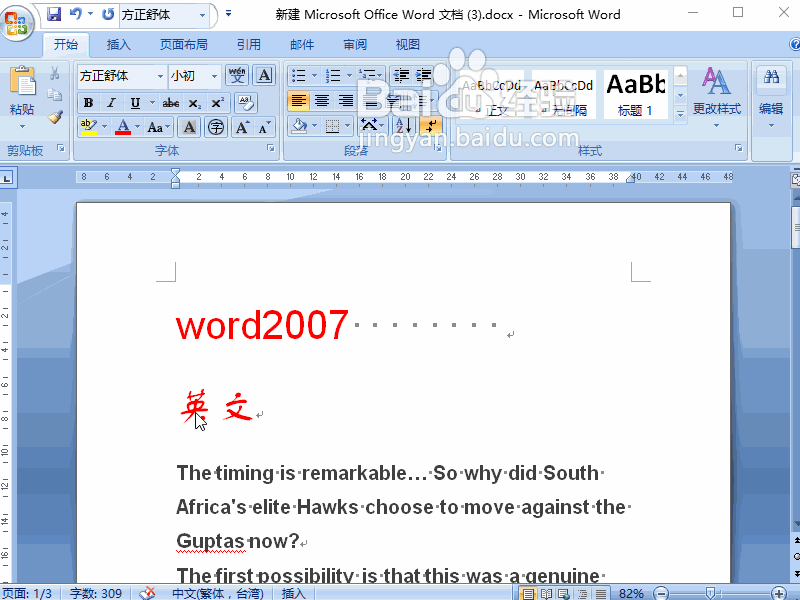Toggle show/hide paragraph marks
Screen dimensions: 800x600
tap(431, 126)
